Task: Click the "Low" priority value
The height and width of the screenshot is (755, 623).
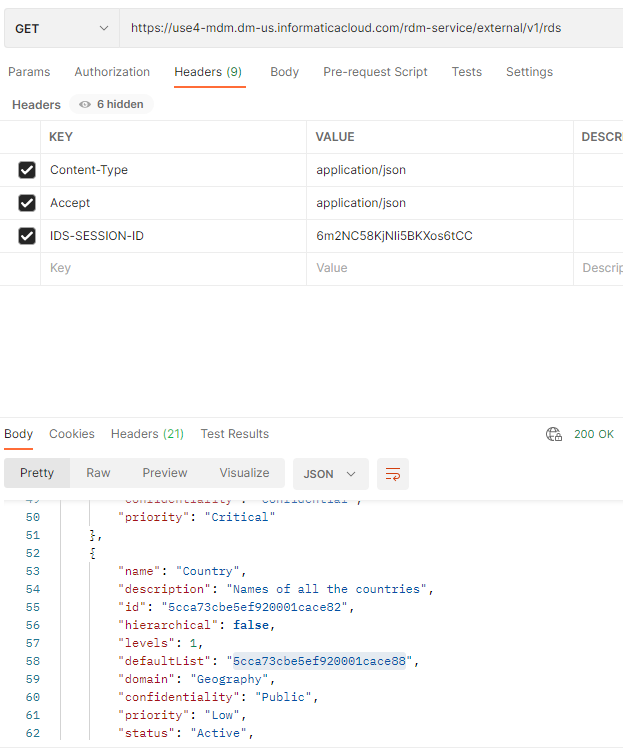Action: coord(222,715)
